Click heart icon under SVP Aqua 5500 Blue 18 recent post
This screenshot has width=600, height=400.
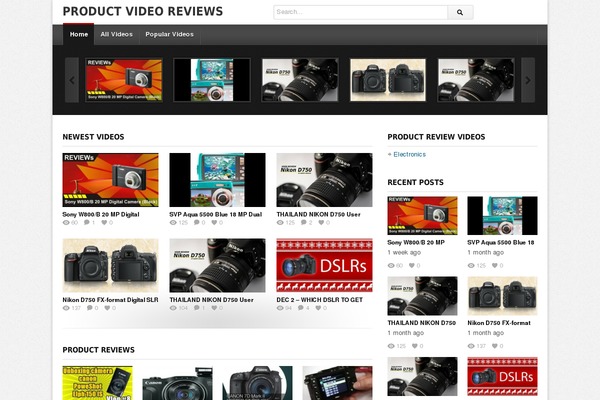pyautogui.click(x=495, y=265)
